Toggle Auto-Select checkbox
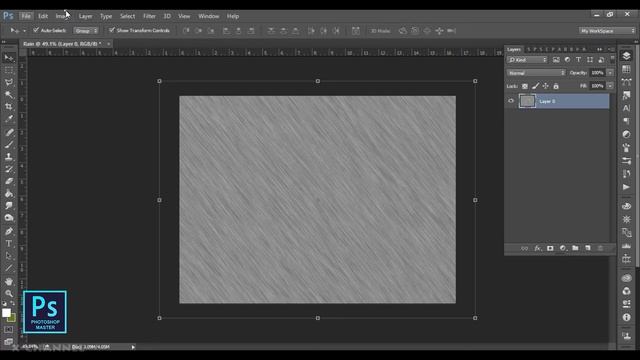The width and height of the screenshot is (640, 360). [x=36, y=30]
